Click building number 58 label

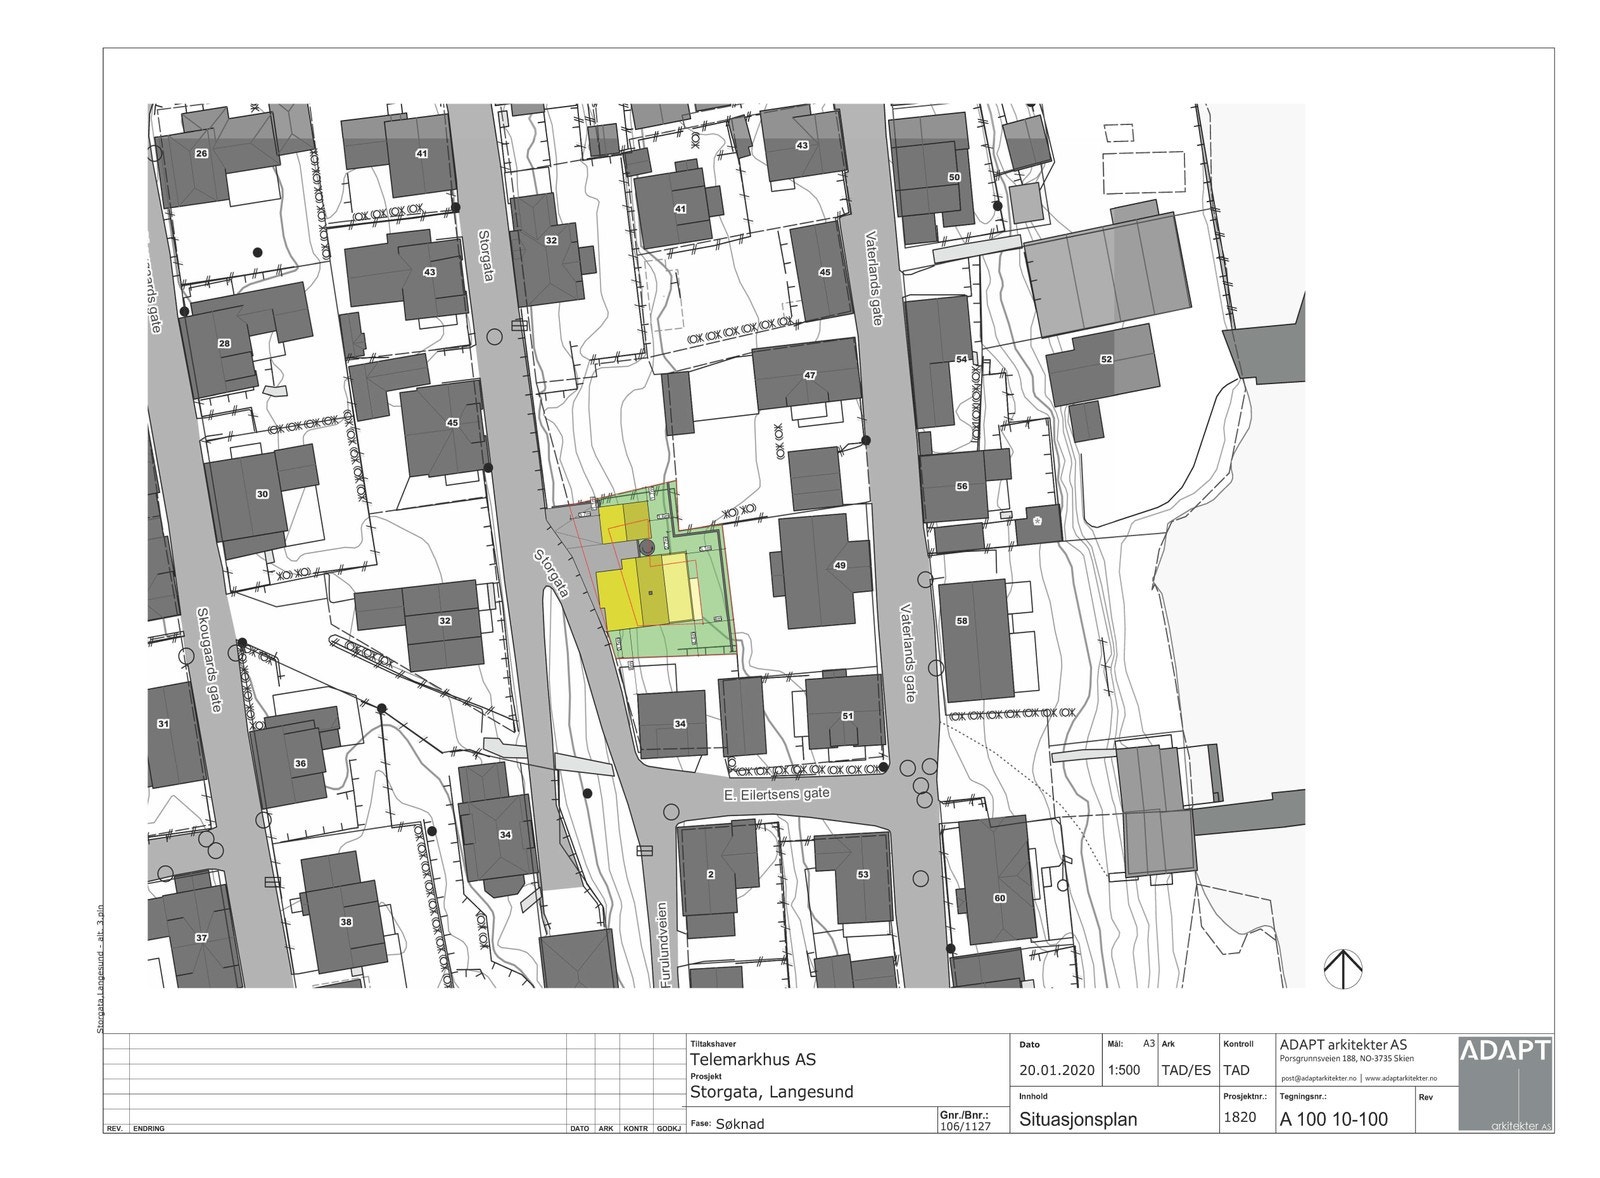(962, 620)
